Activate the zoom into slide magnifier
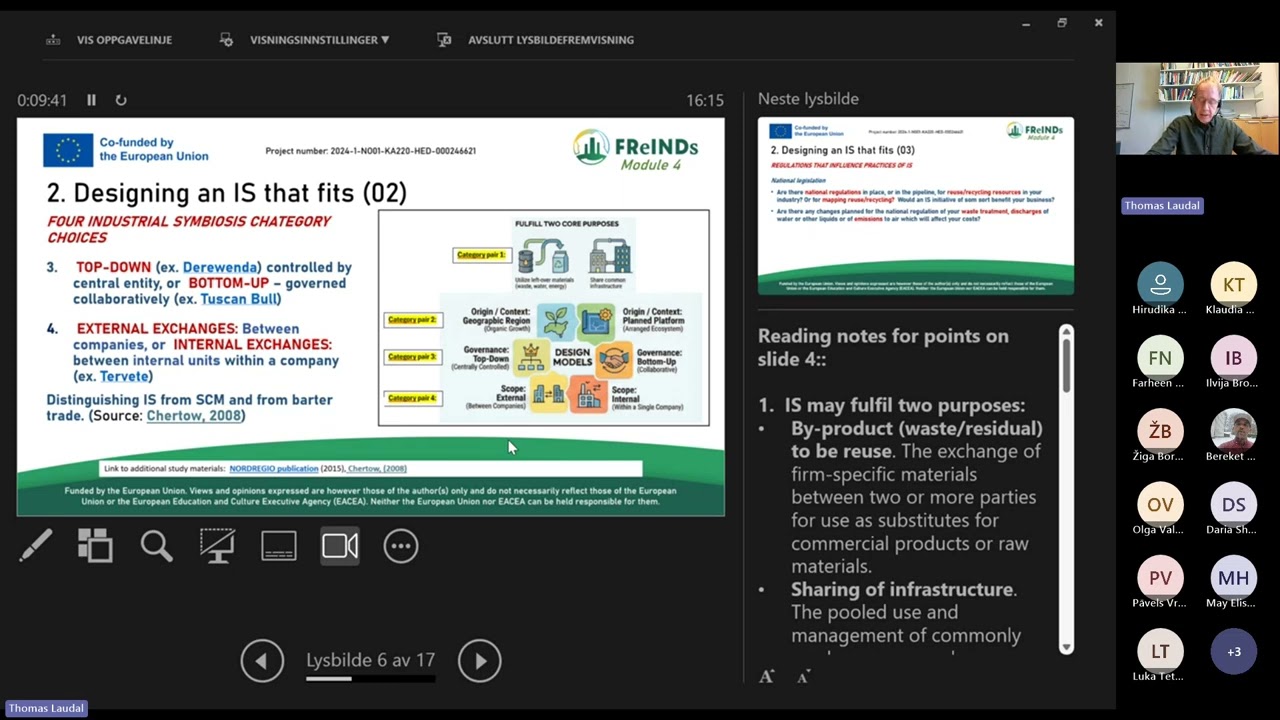1280x720 pixels. click(157, 546)
